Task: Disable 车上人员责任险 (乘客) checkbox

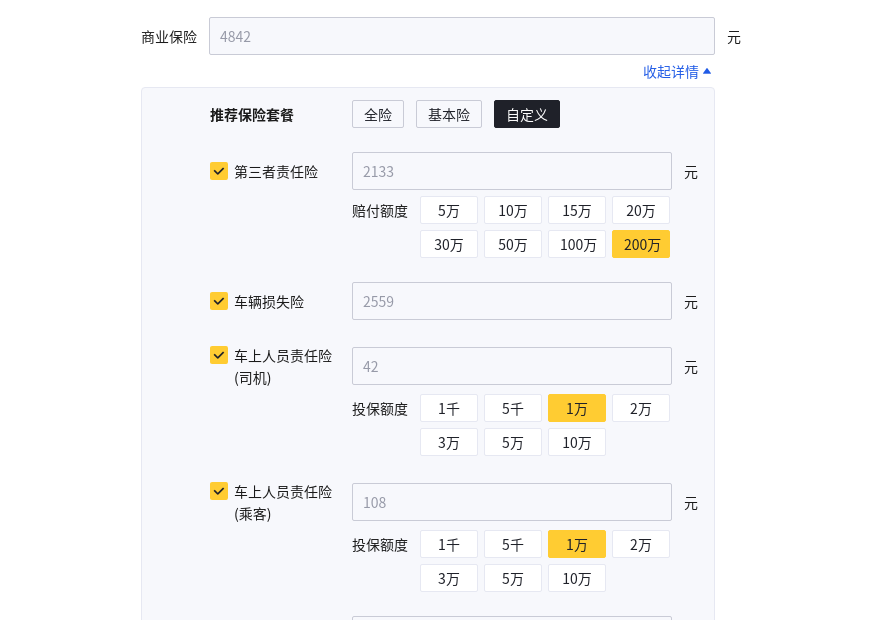Action: point(219,491)
